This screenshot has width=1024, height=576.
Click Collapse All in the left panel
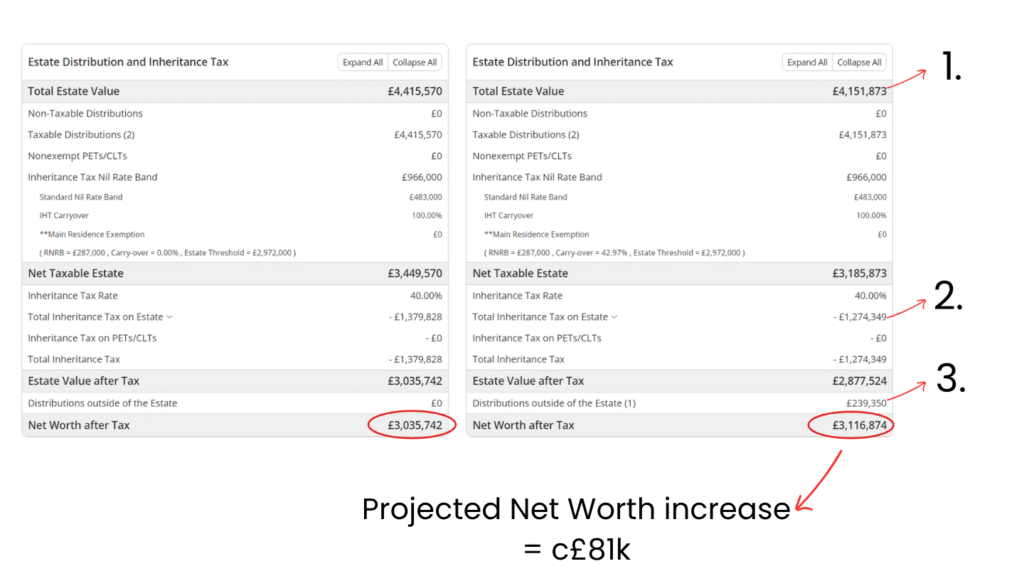415,61
